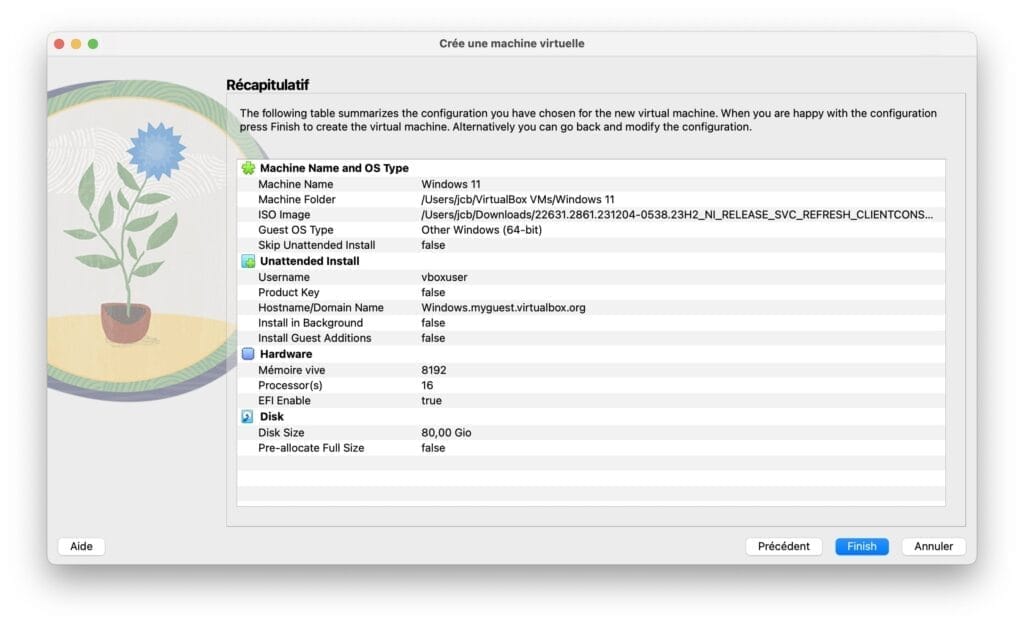
Task: Minimize the window with the yellow button
Action: click(76, 44)
